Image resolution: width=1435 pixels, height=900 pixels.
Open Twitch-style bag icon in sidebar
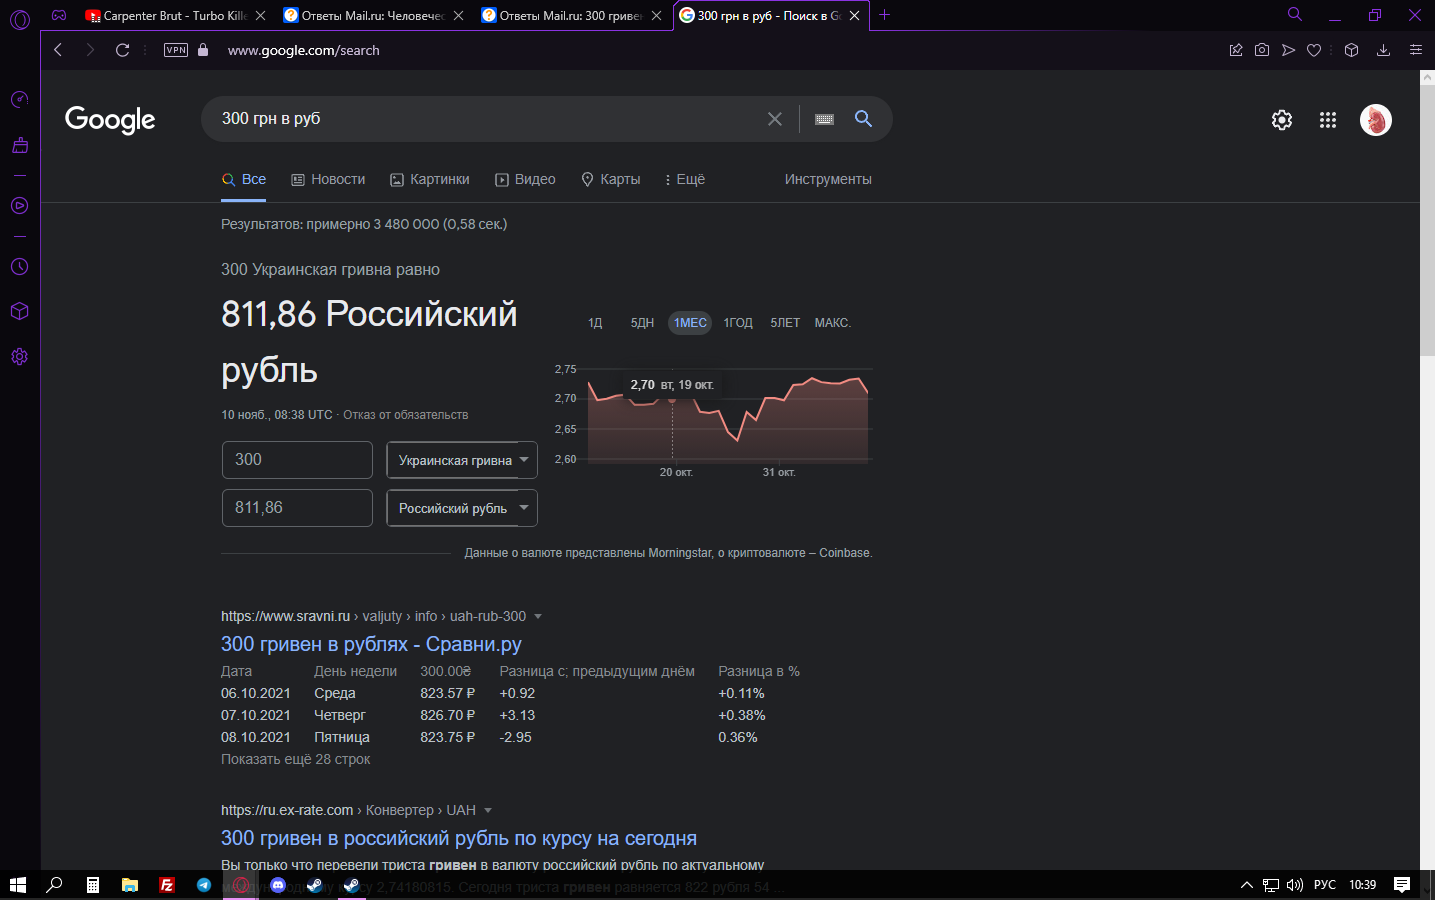coord(19,146)
